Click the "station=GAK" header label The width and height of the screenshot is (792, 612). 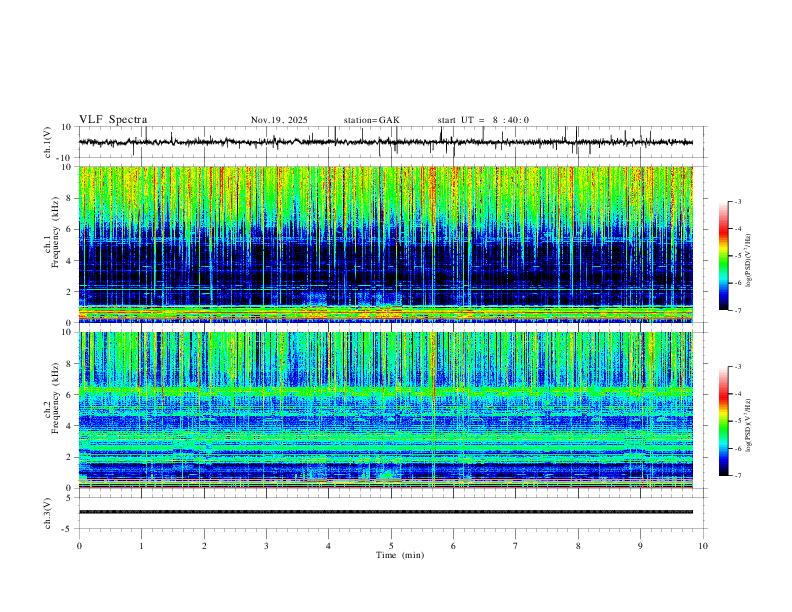point(371,120)
